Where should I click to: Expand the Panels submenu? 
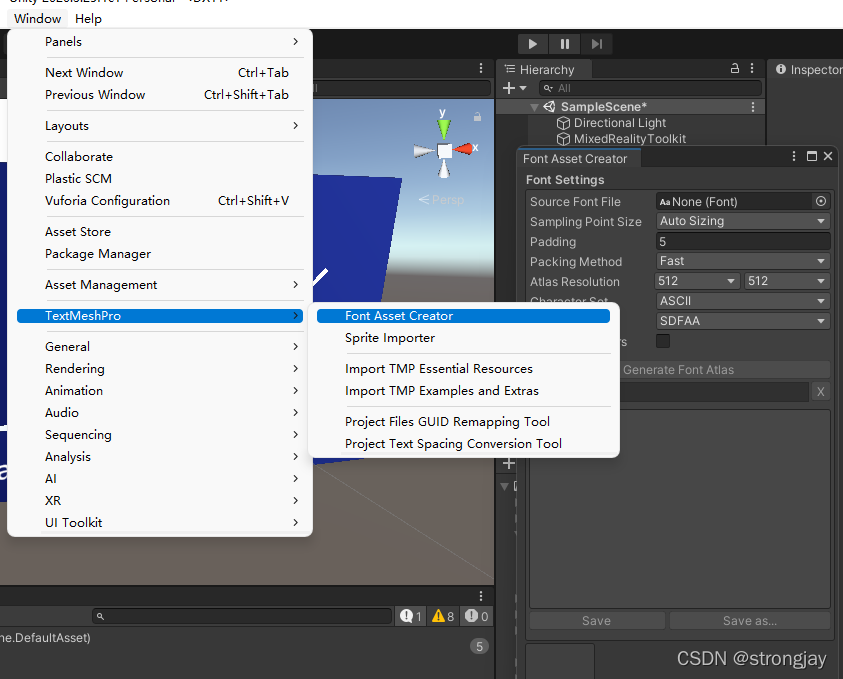[x=160, y=42]
